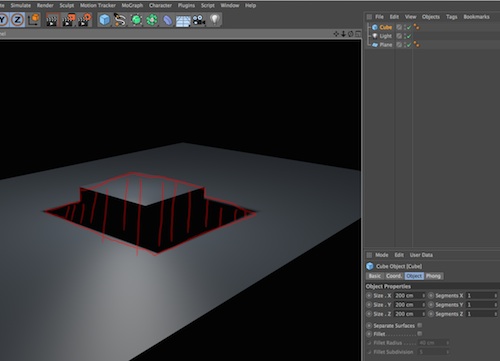Open the MoGraph menu

pyautogui.click(x=132, y=5)
